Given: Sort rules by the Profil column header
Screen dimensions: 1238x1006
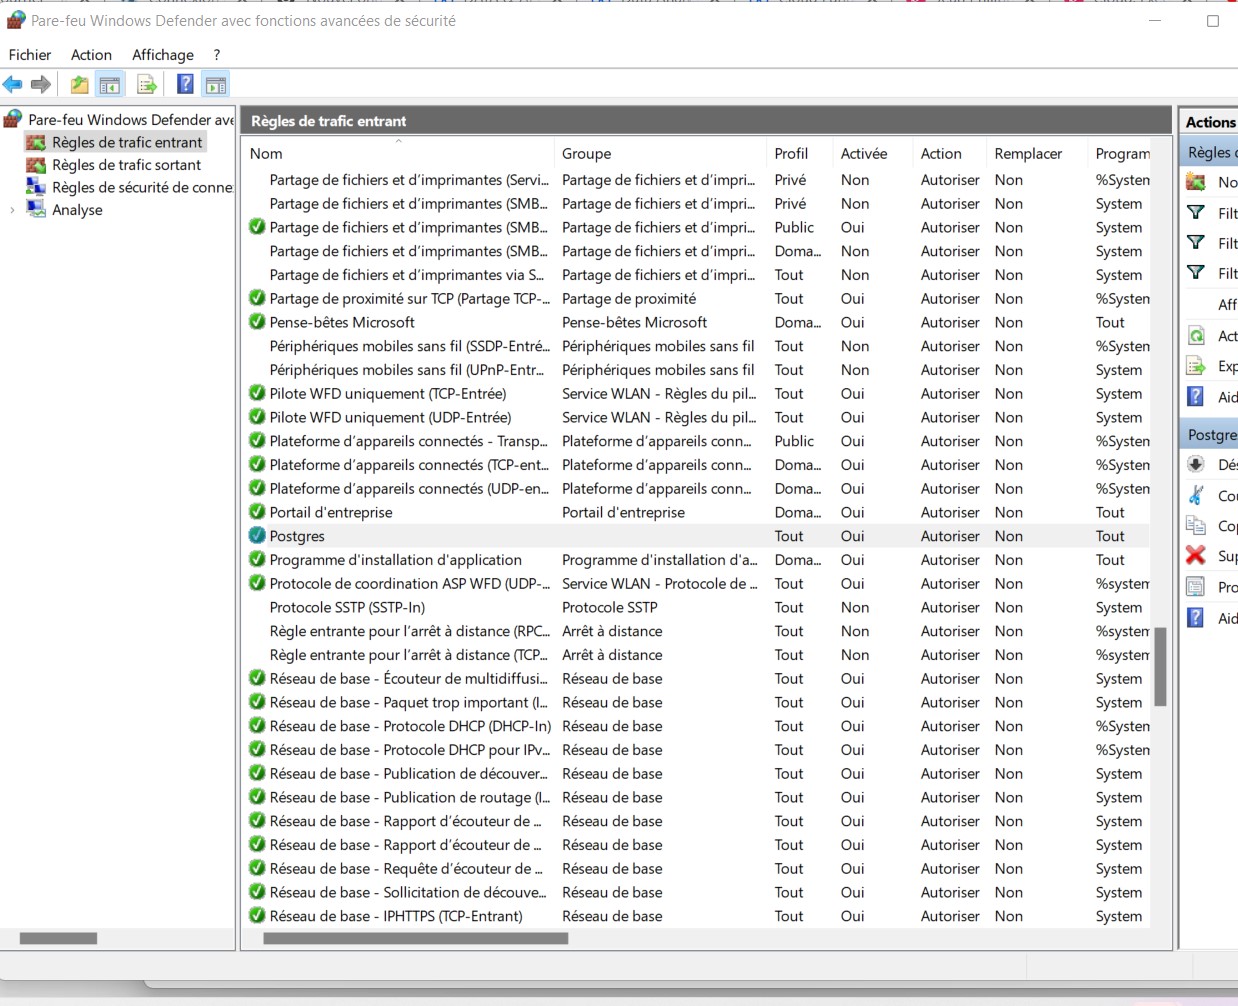Looking at the screenshot, I should click(x=801, y=153).
